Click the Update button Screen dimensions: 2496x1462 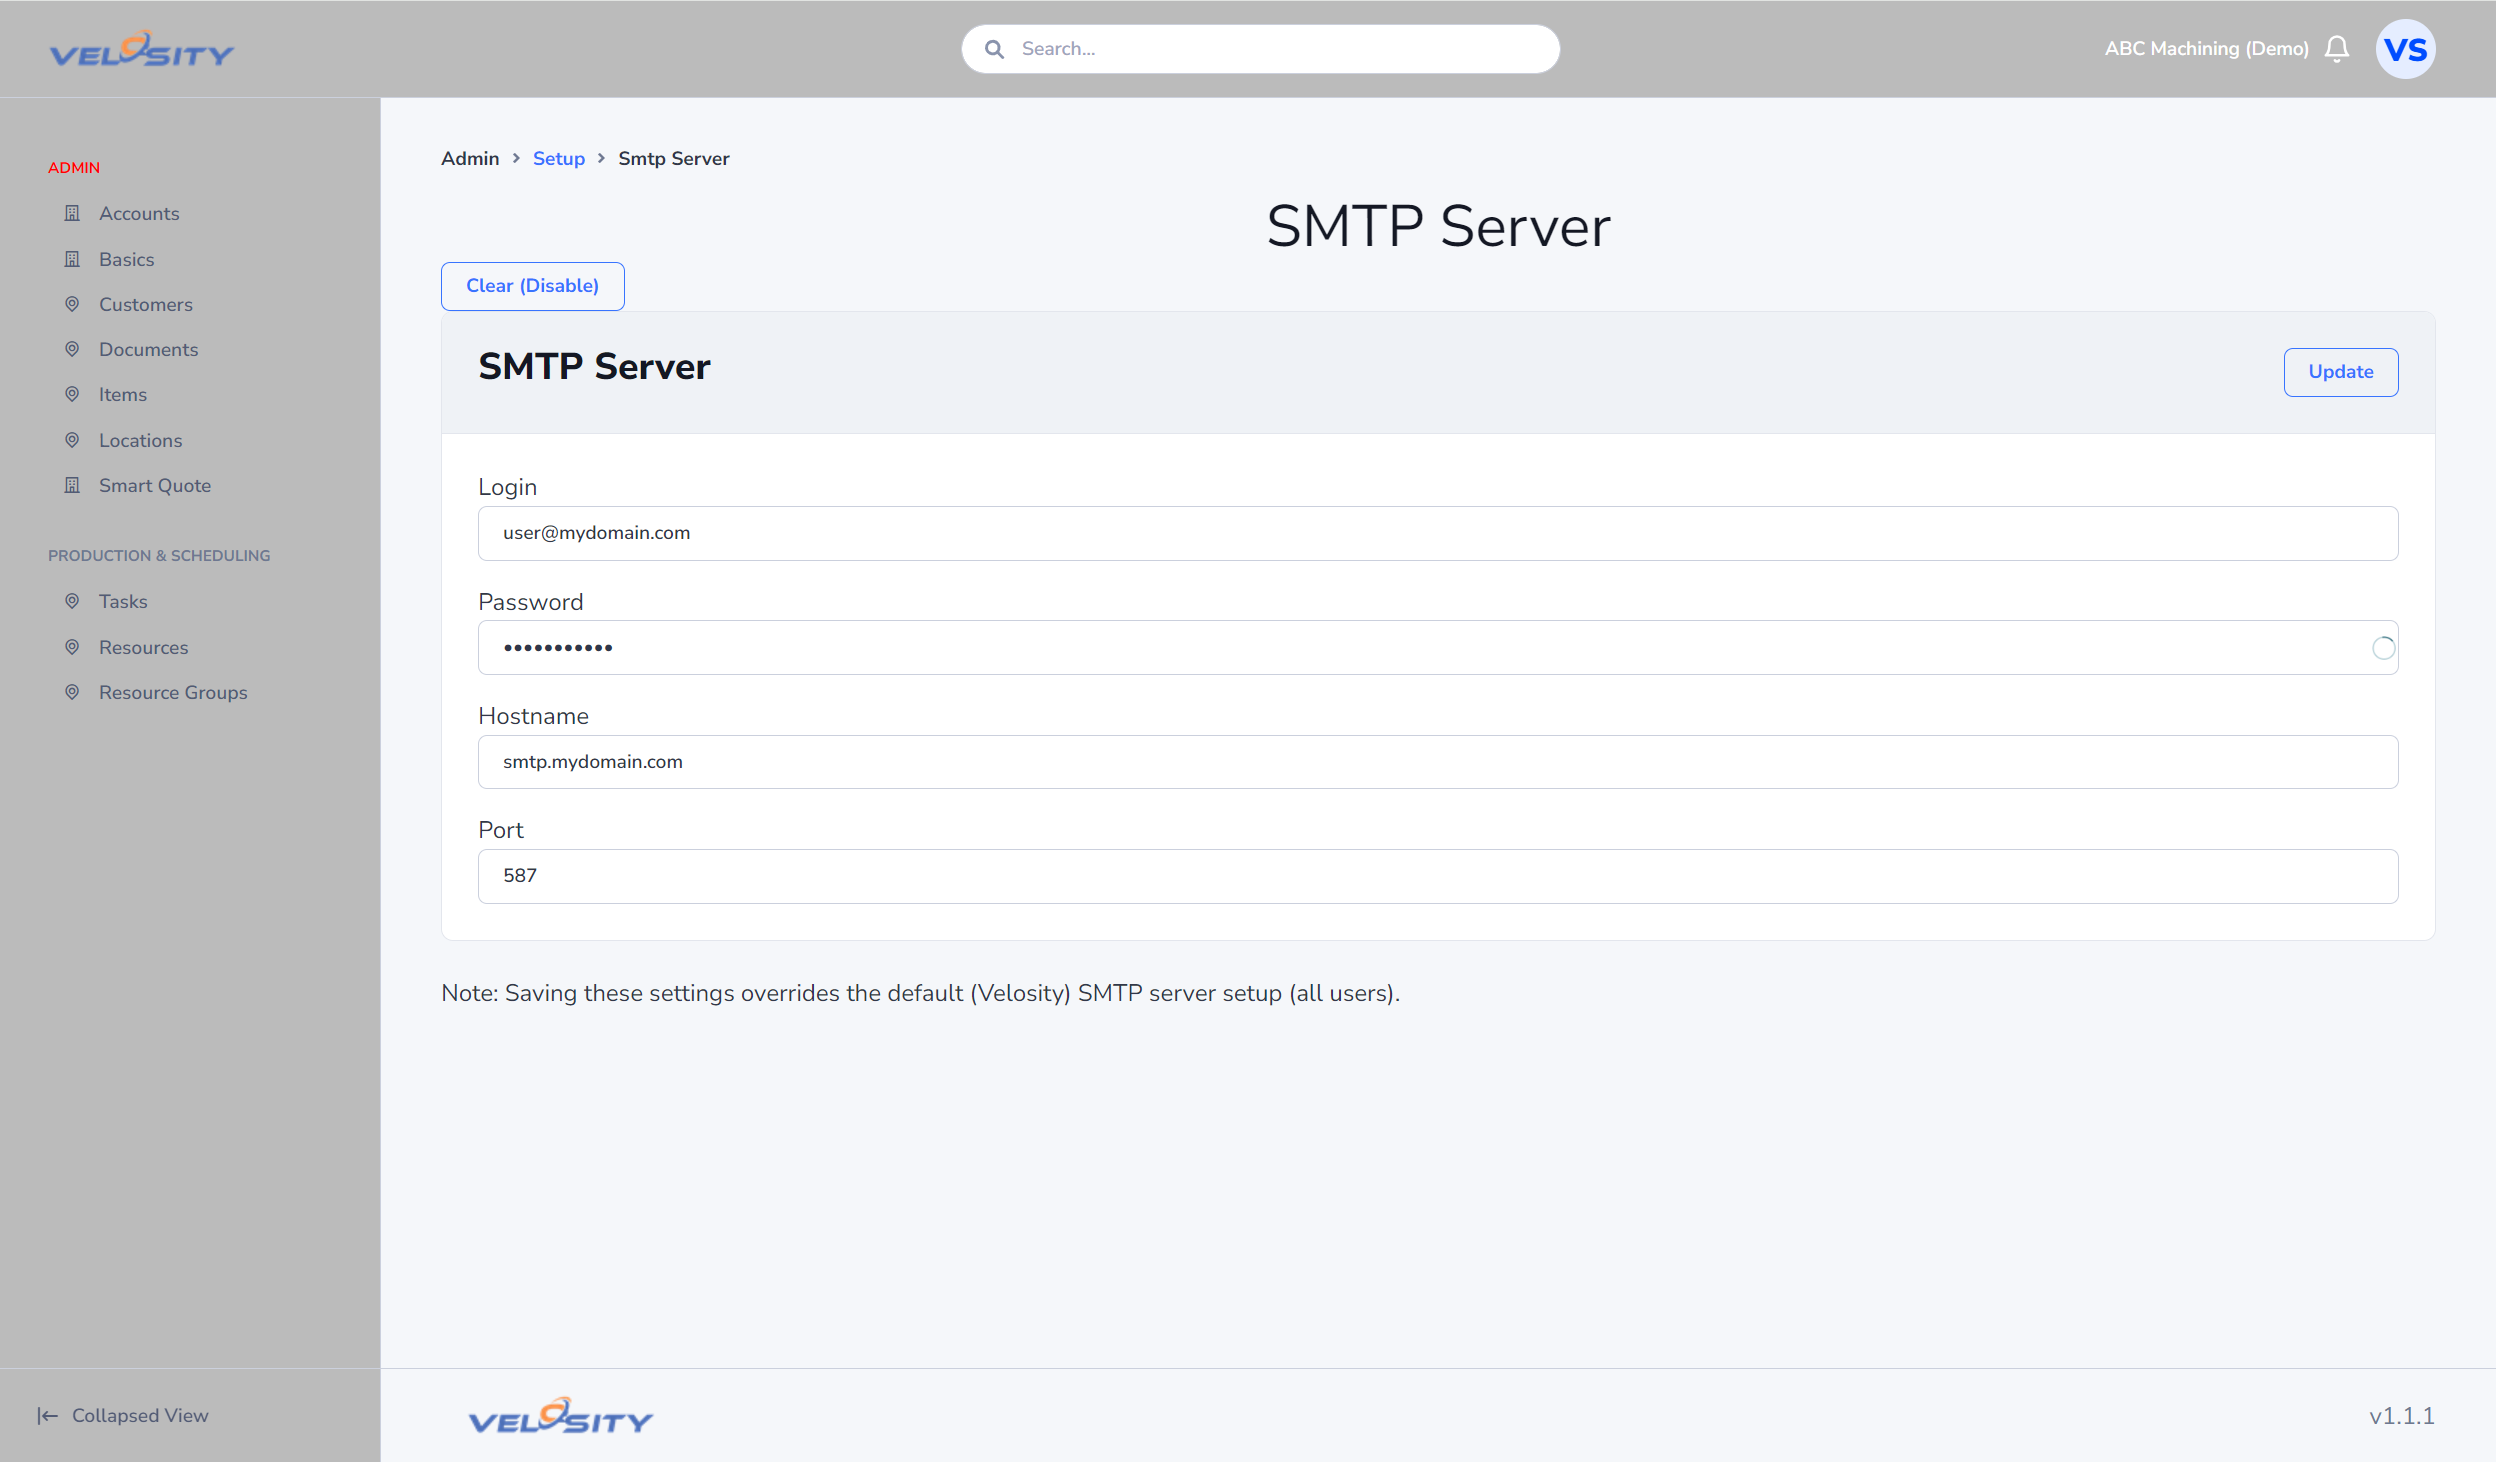point(2339,371)
